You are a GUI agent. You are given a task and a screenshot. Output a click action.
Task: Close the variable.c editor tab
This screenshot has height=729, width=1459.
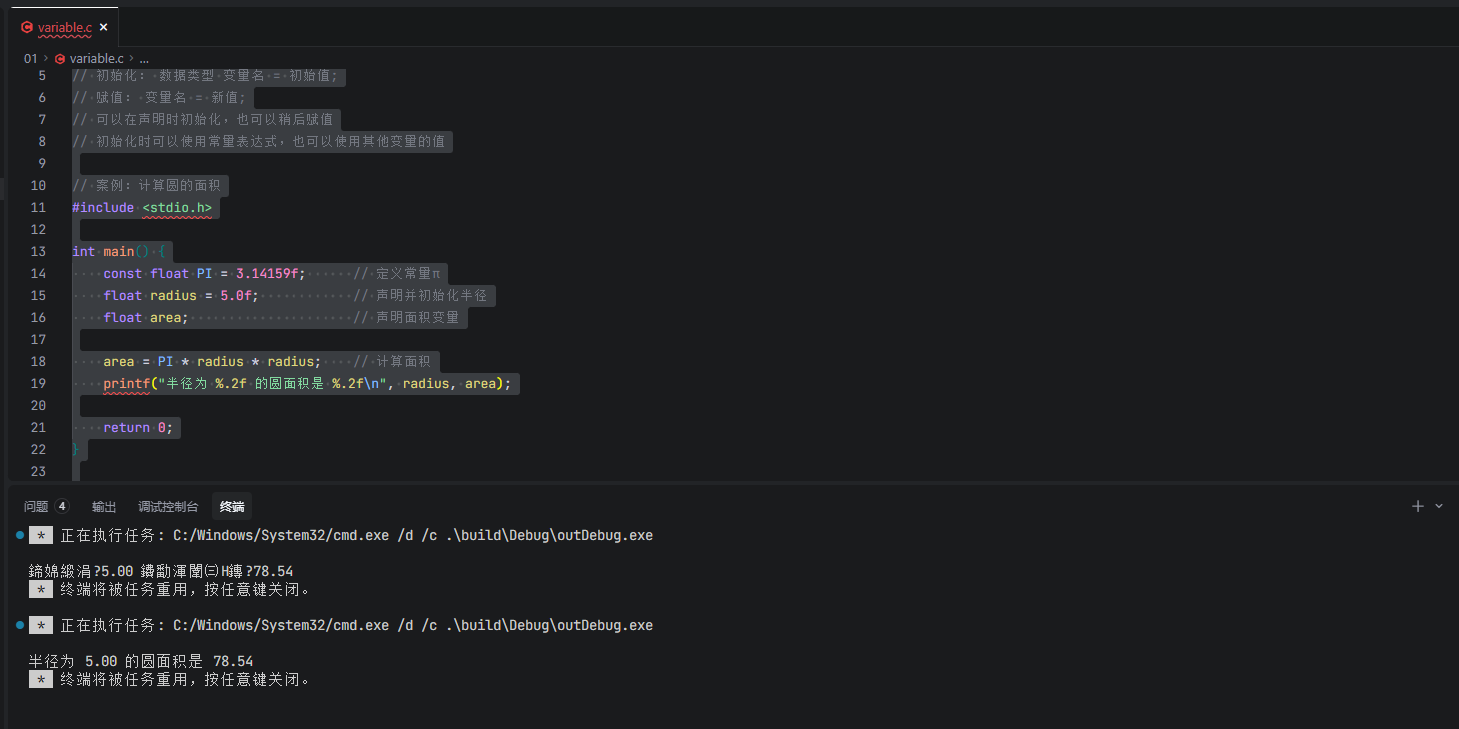tap(103, 28)
